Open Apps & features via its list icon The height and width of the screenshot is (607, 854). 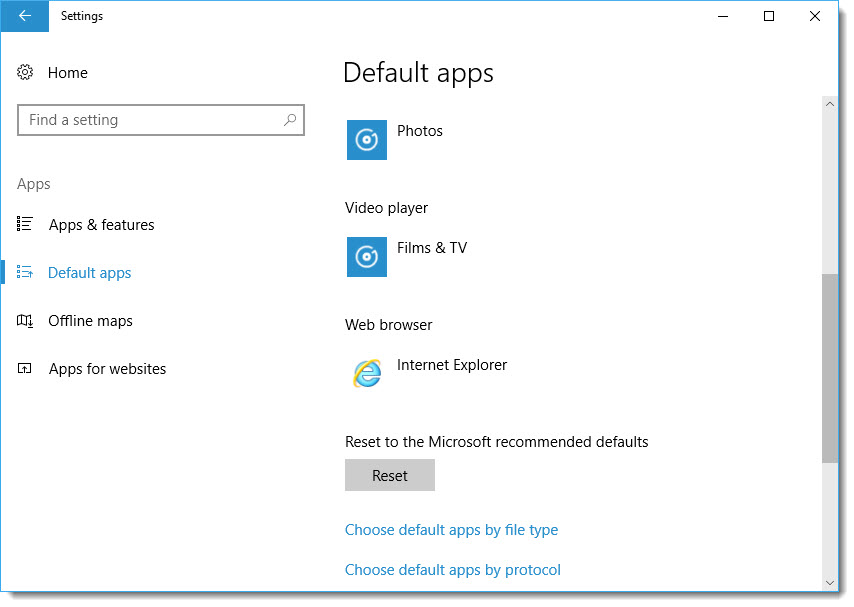click(25, 224)
